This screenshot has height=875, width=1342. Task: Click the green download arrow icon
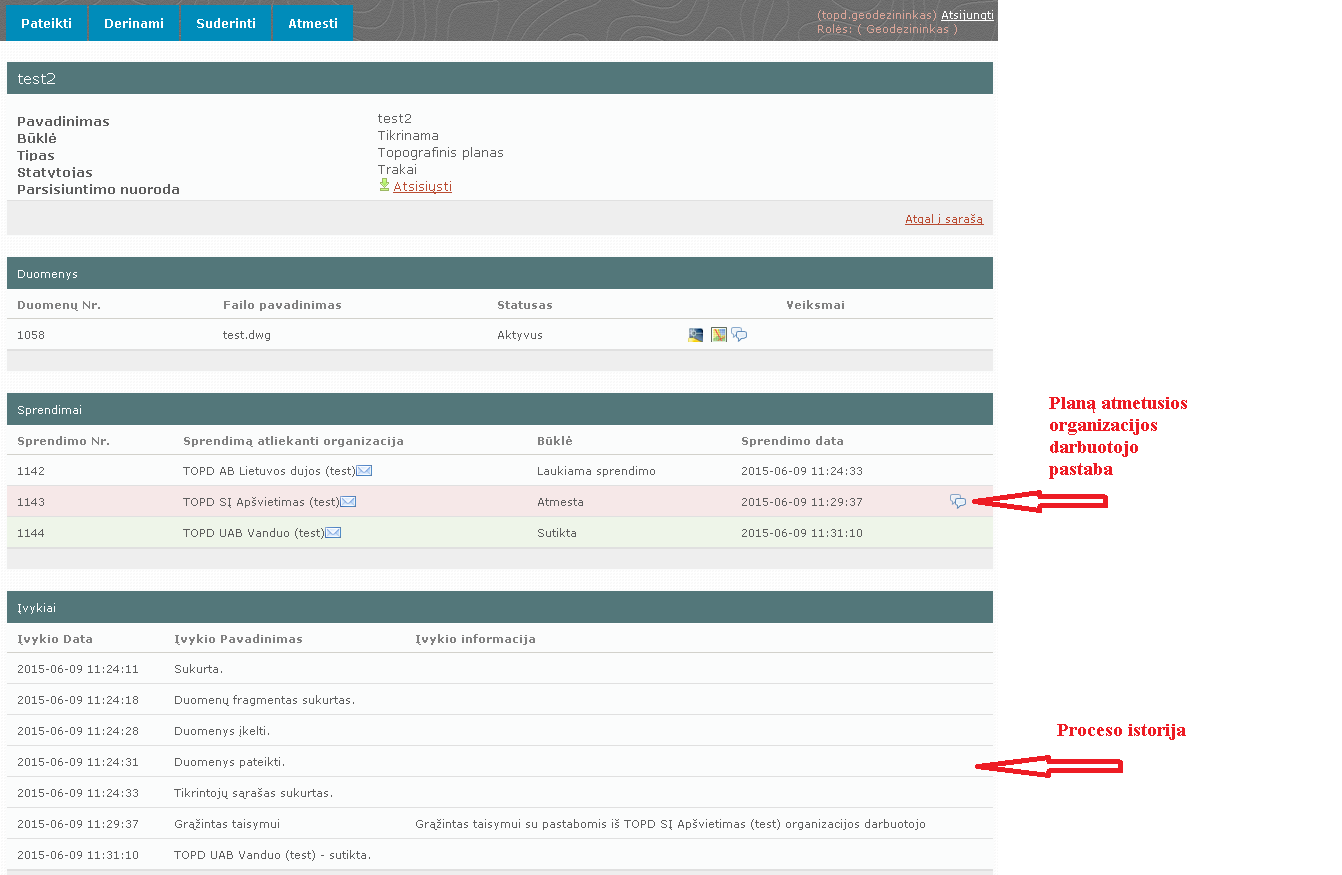[x=384, y=185]
